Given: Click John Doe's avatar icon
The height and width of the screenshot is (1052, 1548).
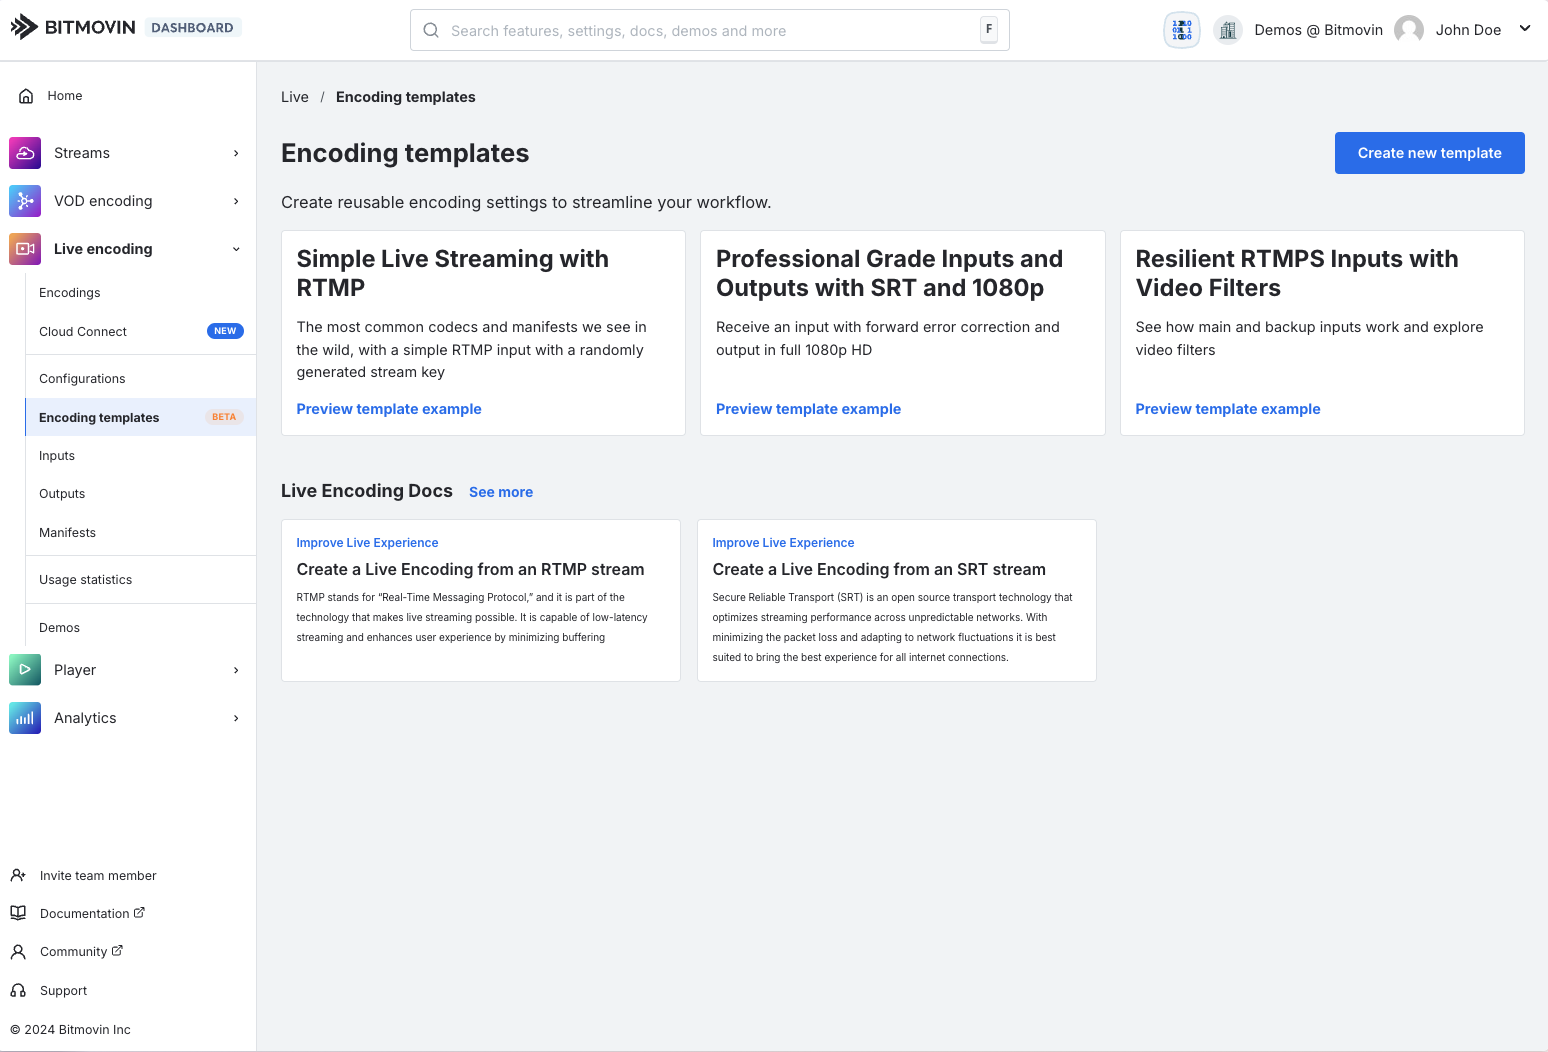Looking at the screenshot, I should pos(1409,30).
